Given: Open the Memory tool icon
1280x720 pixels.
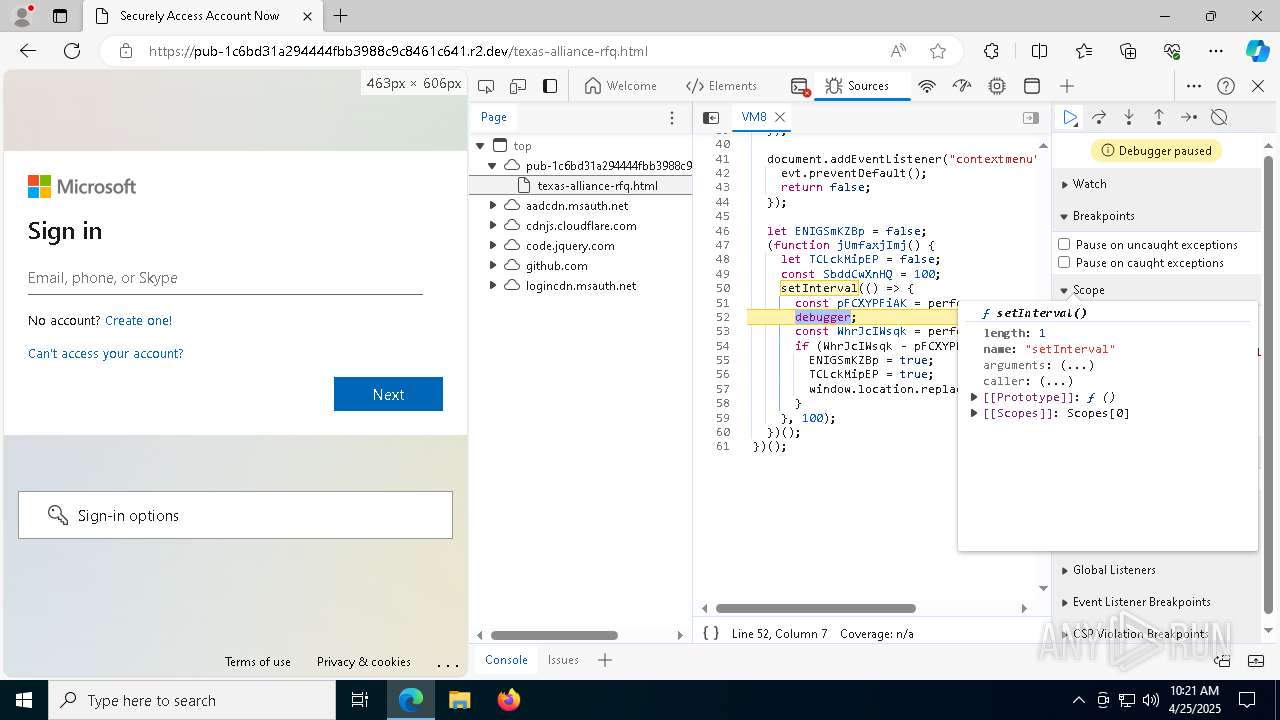Looking at the screenshot, I should click(997, 86).
